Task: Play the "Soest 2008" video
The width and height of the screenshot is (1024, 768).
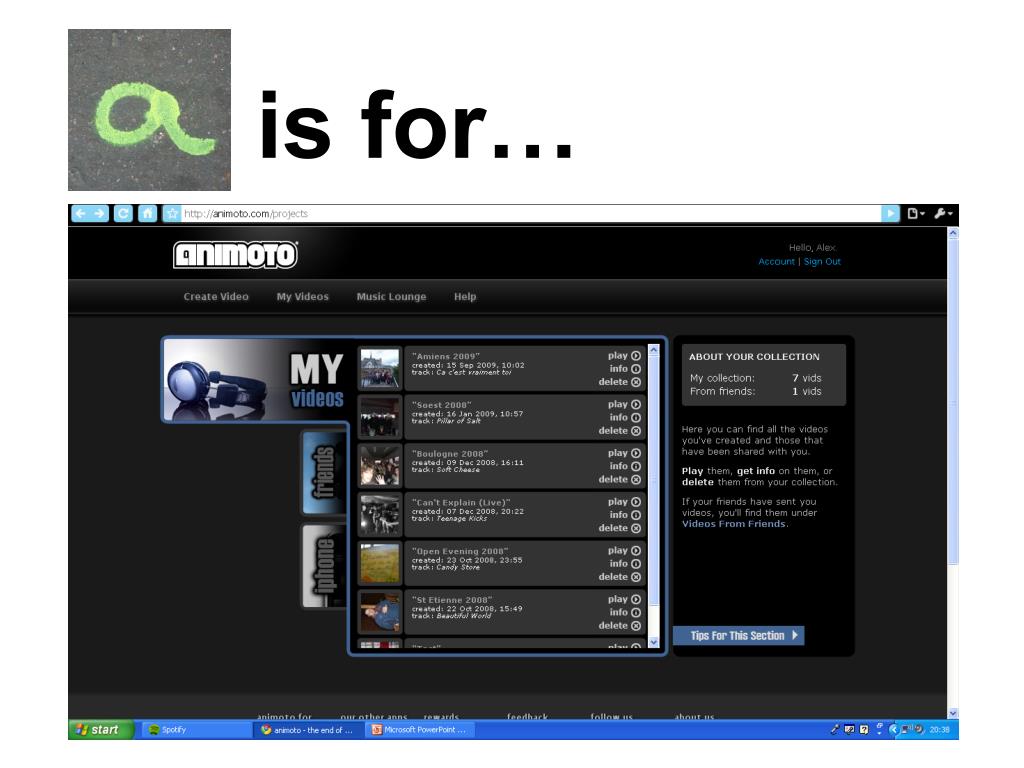Action: (x=624, y=404)
